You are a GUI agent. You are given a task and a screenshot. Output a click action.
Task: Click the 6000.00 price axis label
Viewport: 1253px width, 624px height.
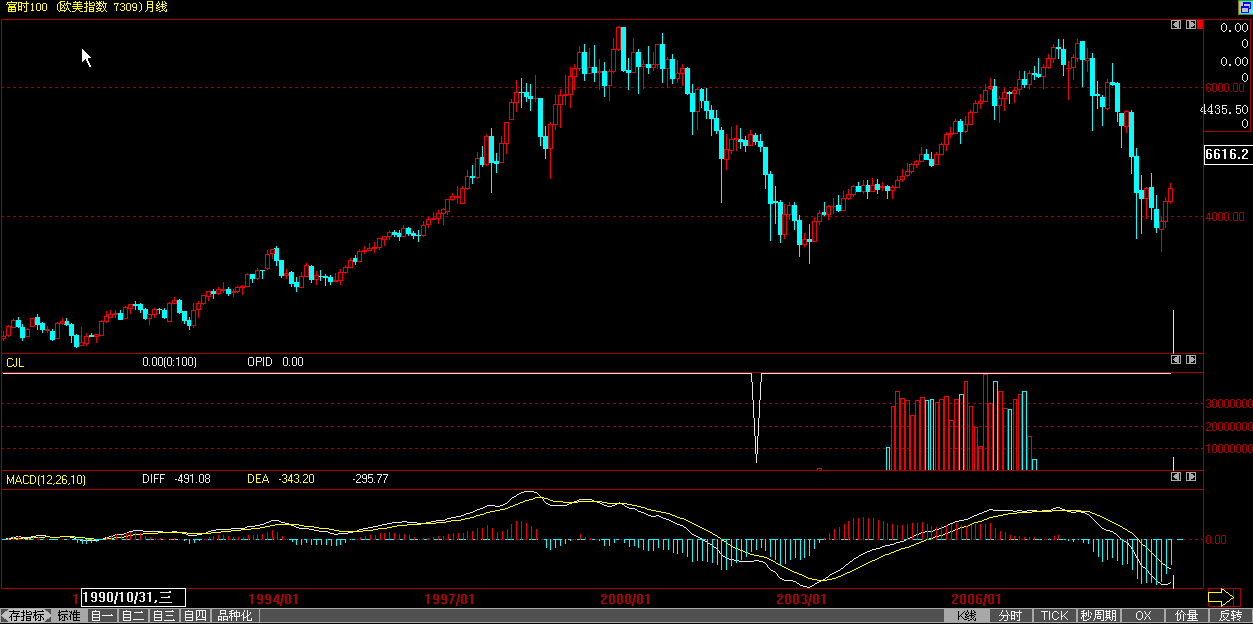(1225, 88)
